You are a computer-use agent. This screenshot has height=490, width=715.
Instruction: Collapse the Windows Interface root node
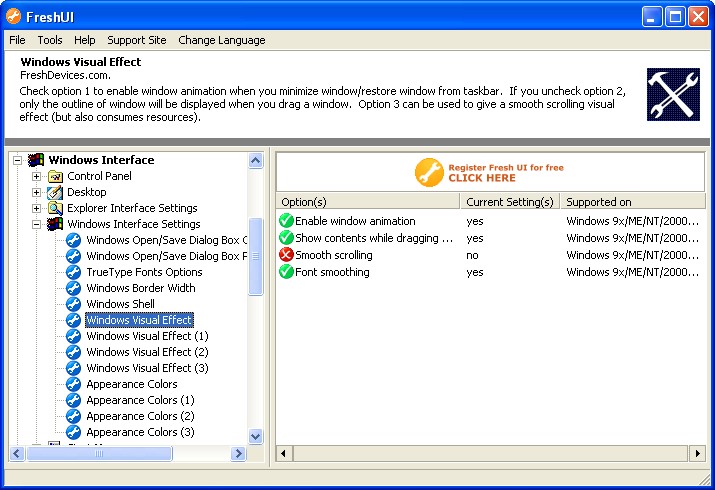click(x=17, y=160)
